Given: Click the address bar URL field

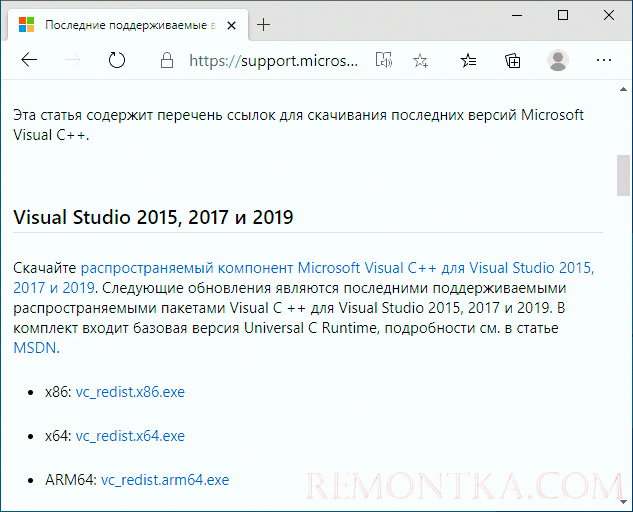Looking at the screenshot, I should tap(273, 61).
